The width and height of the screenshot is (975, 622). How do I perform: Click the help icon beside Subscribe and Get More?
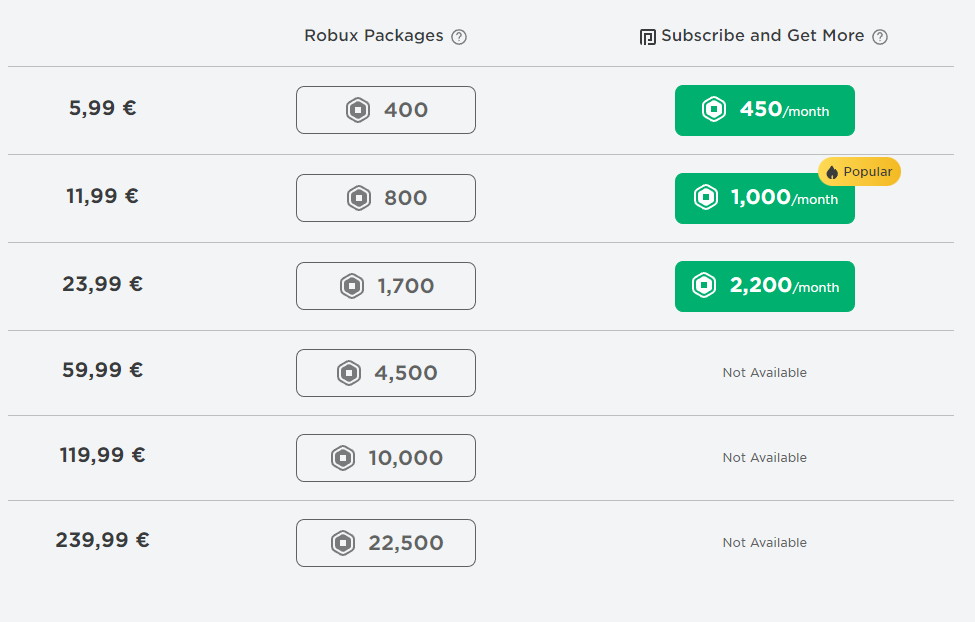coord(880,37)
